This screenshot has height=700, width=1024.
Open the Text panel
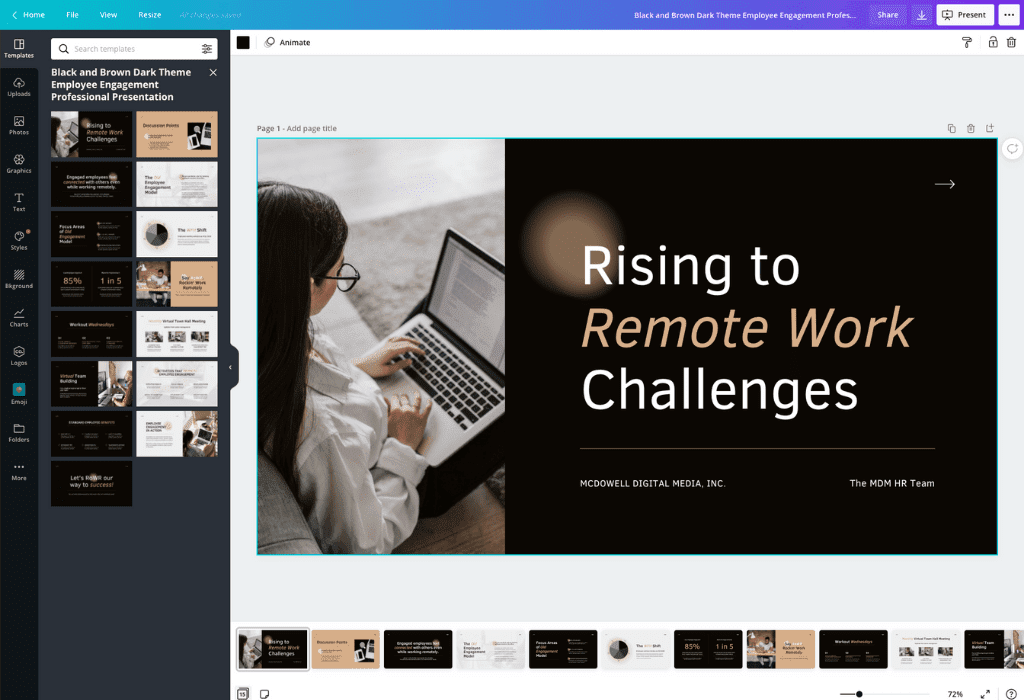pos(19,203)
